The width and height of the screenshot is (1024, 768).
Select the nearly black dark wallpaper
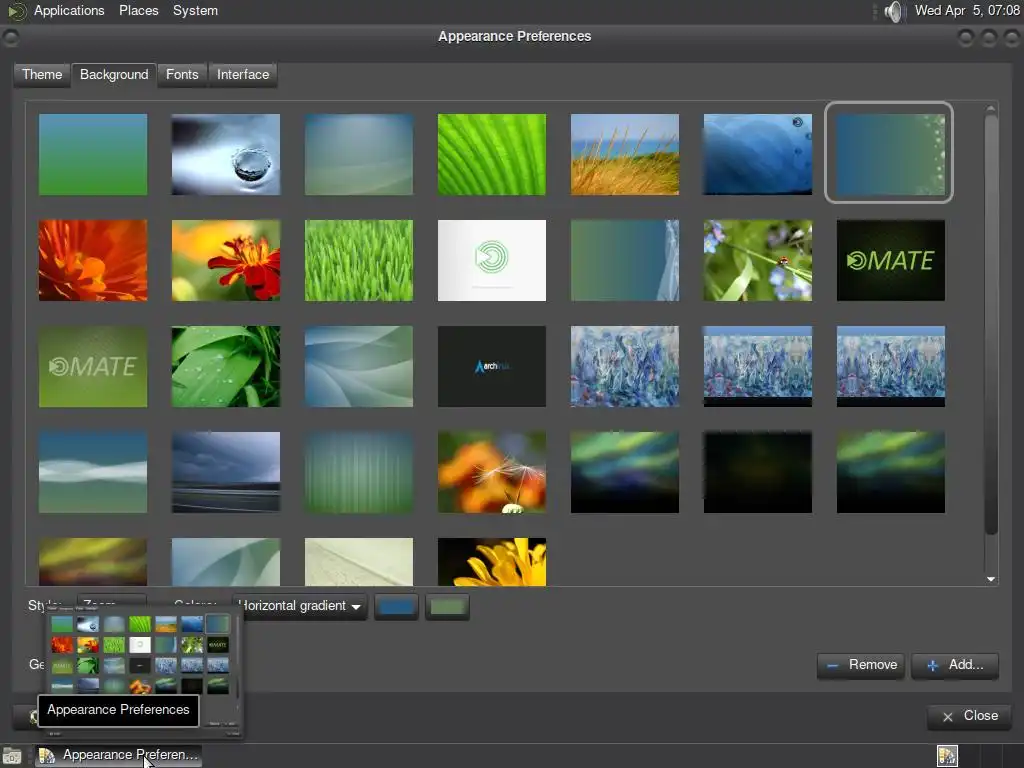(758, 472)
